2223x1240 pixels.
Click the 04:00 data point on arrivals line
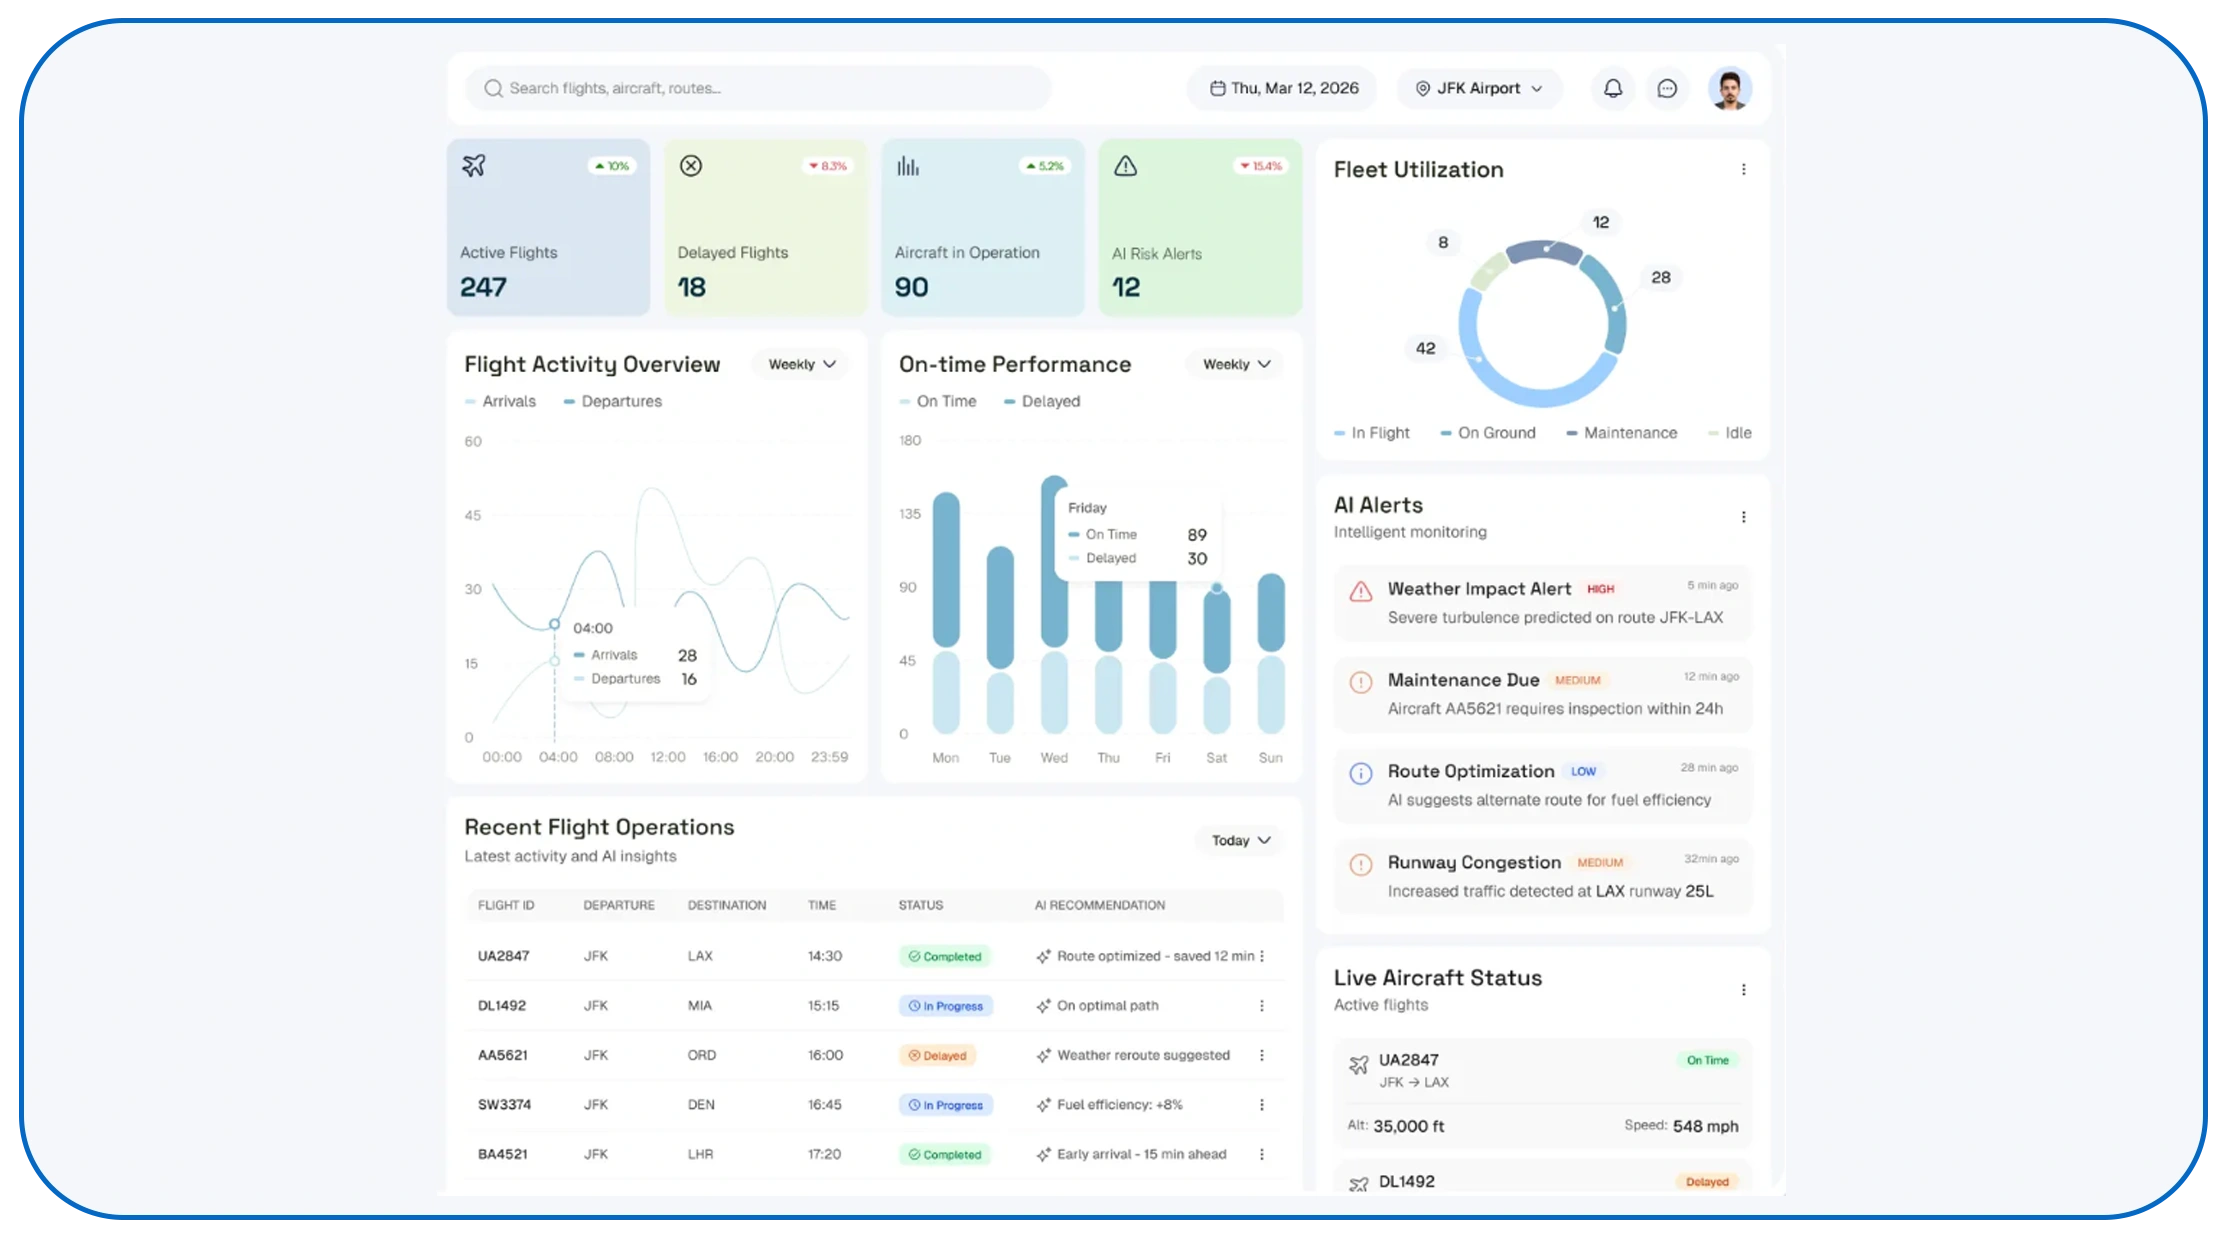(554, 625)
